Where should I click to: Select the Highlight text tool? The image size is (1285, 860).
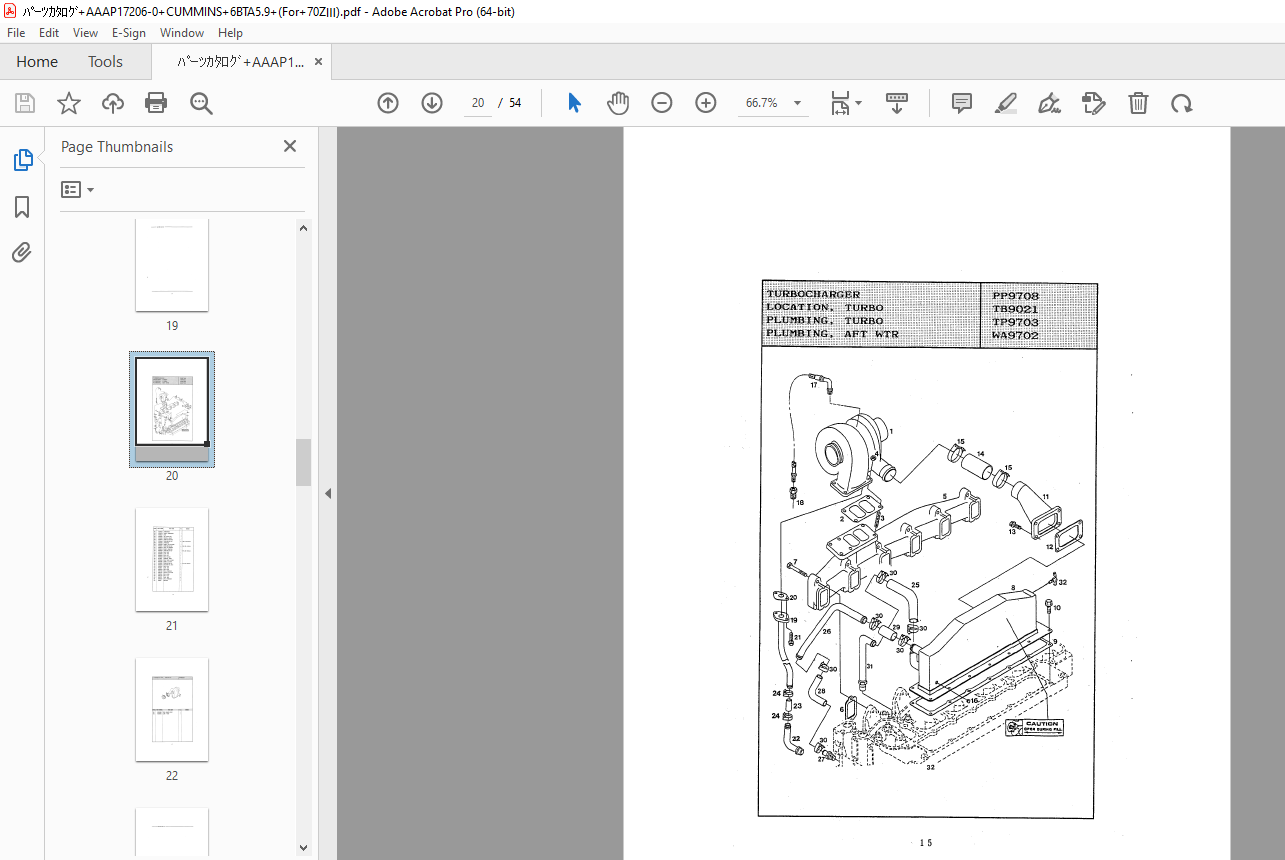click(1006, 103)
